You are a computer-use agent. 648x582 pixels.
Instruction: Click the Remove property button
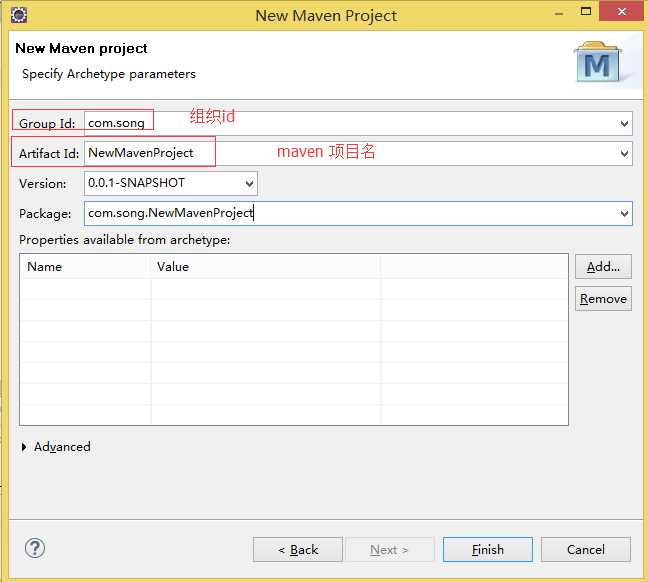[603, 298]
